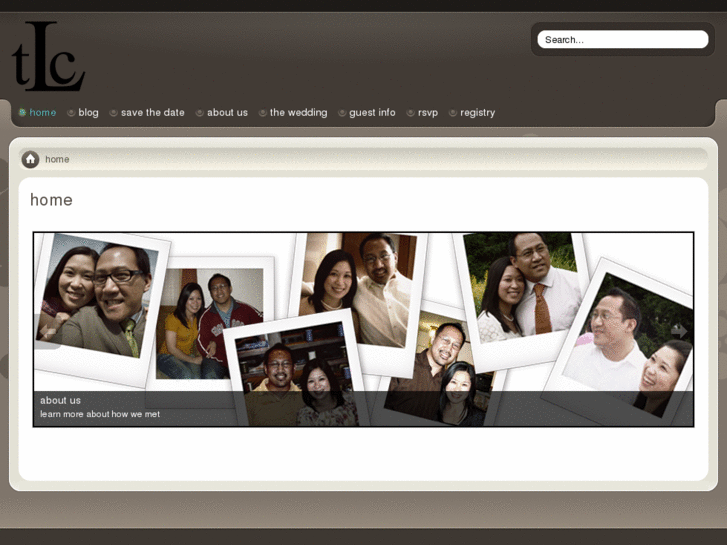Click the slideshow about us caption title
The width and height of the screenshot is (727, 545).
click(60, 400)
